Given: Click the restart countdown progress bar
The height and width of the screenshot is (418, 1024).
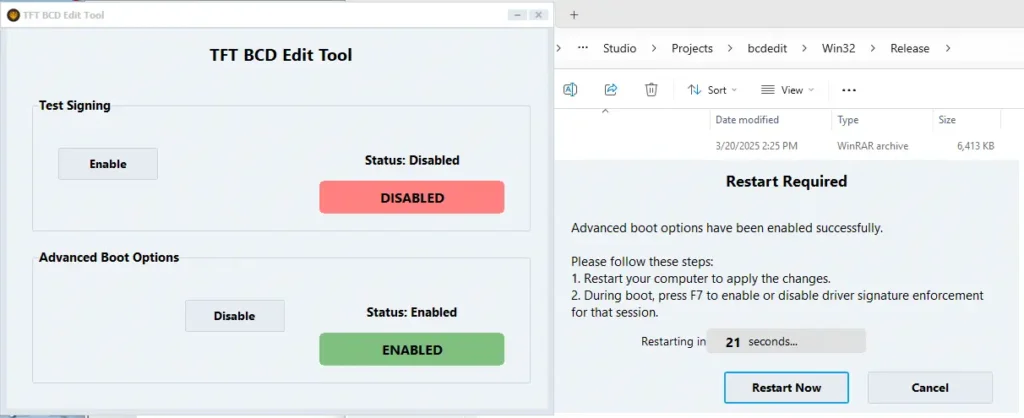Looking at the screenshot, I should pyautogui.click(x=786, y=342).
